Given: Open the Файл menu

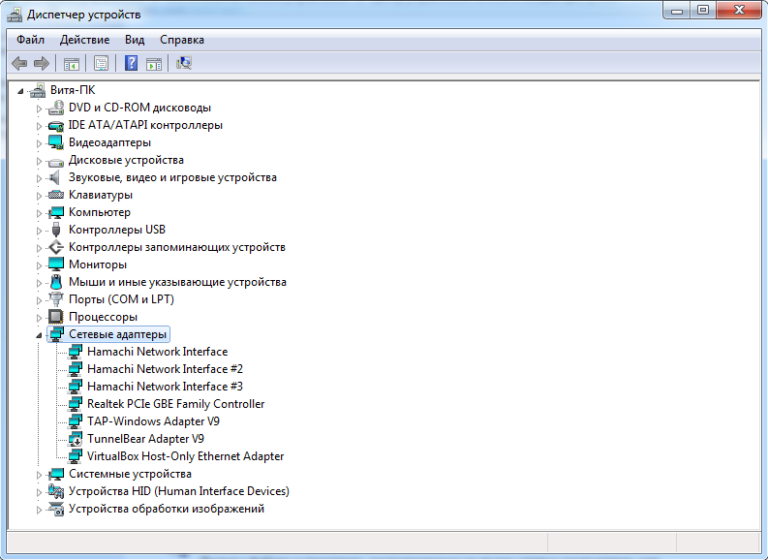Looking at the screenshot, I should pos(30,40).
